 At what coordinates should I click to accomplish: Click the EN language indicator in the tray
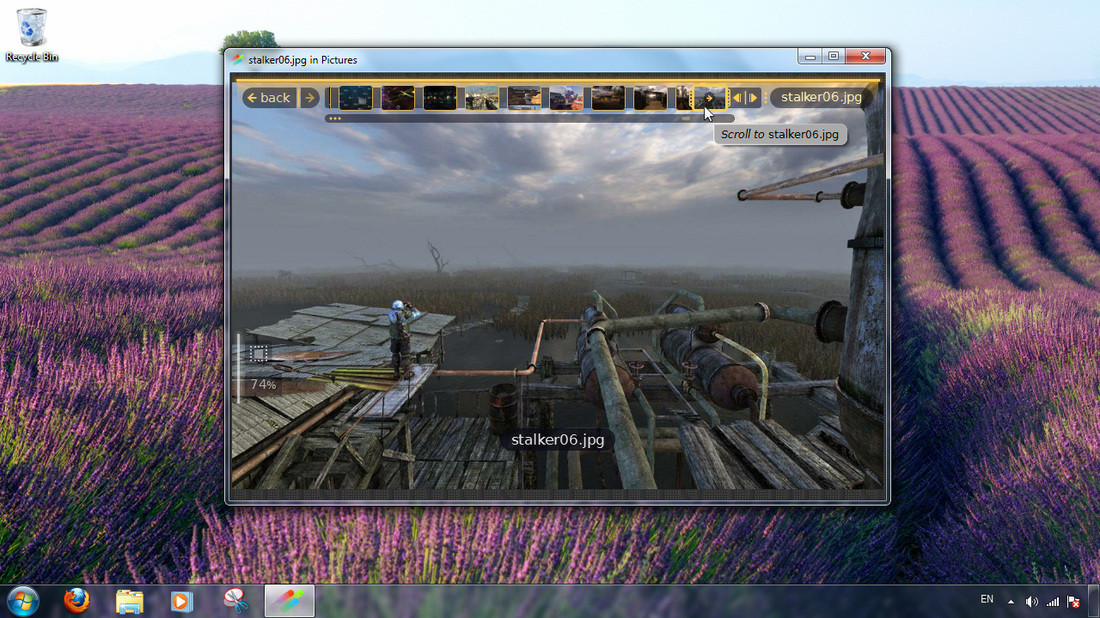[x=987, y=599]
